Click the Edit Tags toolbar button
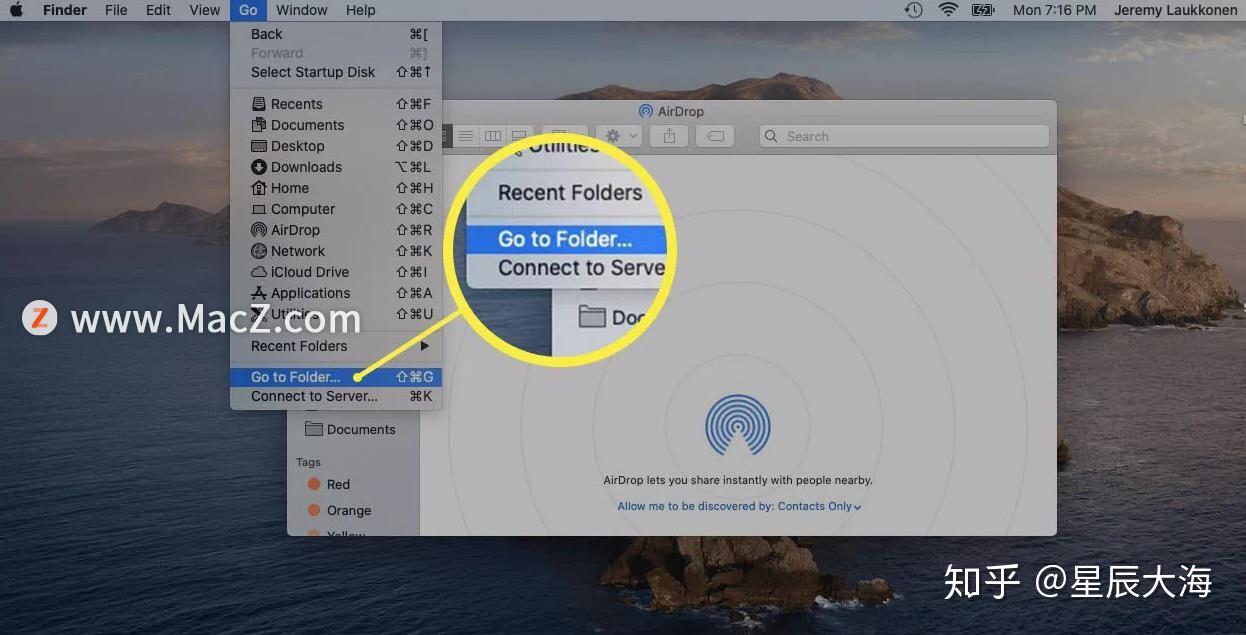The height and width of the screenshot is (635, 1246). pos(715,136)
